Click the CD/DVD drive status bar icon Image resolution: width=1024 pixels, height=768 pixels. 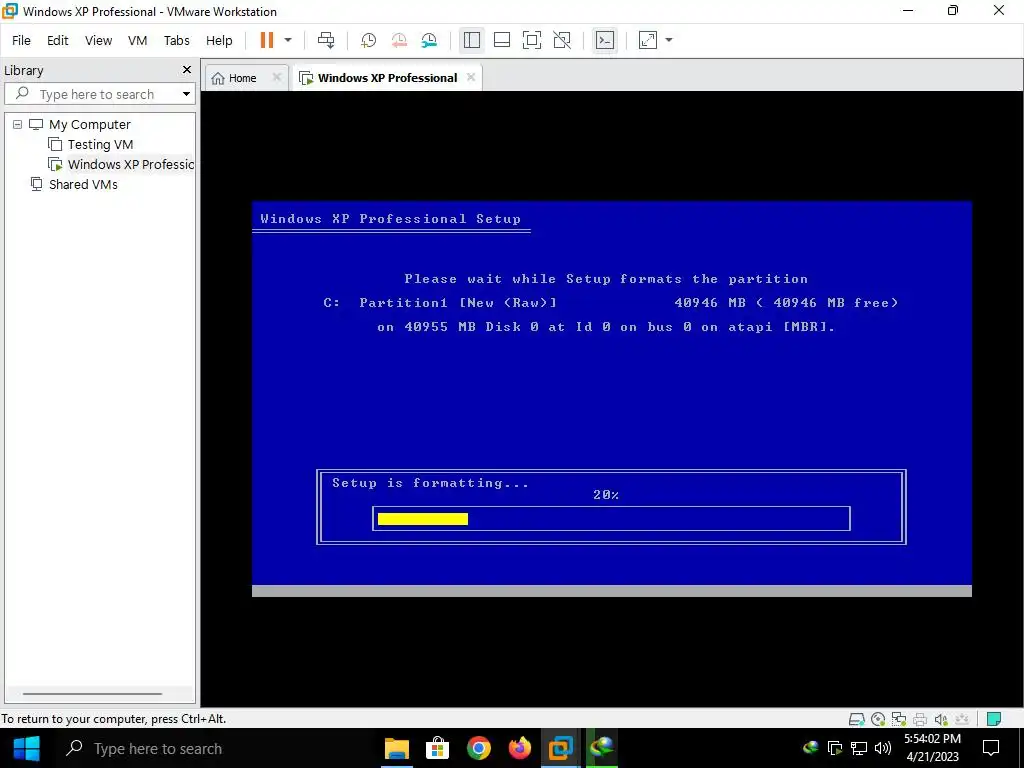pyautogui.click(x=878, y=719)
